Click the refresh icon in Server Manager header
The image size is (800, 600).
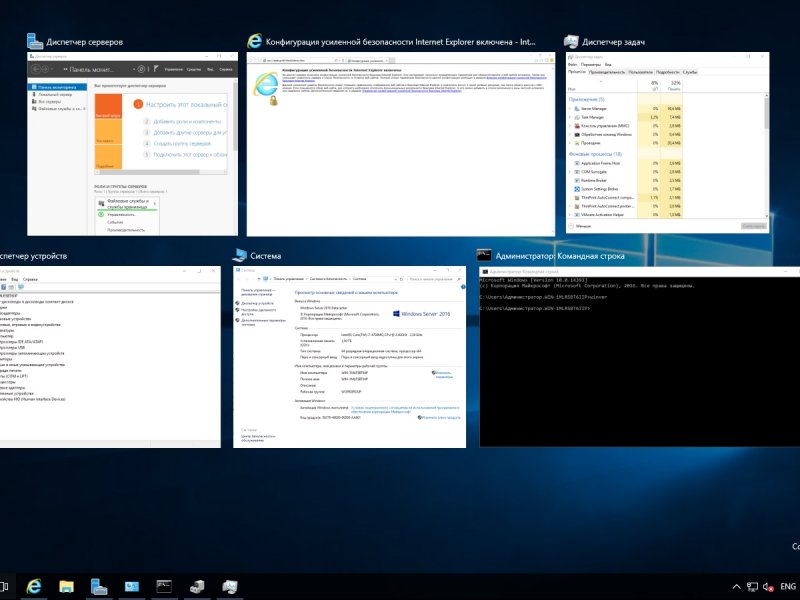[x=141, y=69]
